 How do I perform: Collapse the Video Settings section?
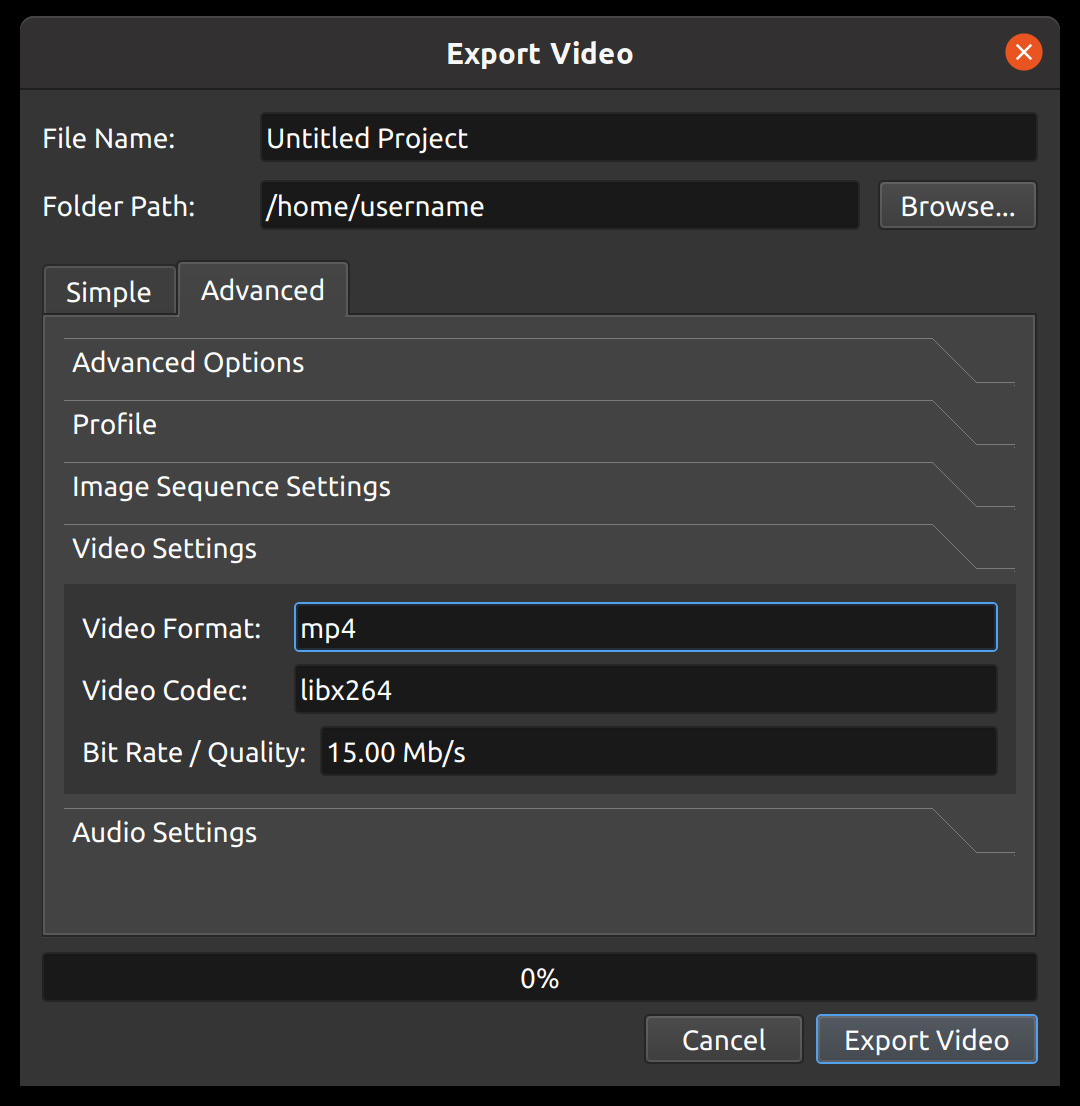click(x=164, y=548)
